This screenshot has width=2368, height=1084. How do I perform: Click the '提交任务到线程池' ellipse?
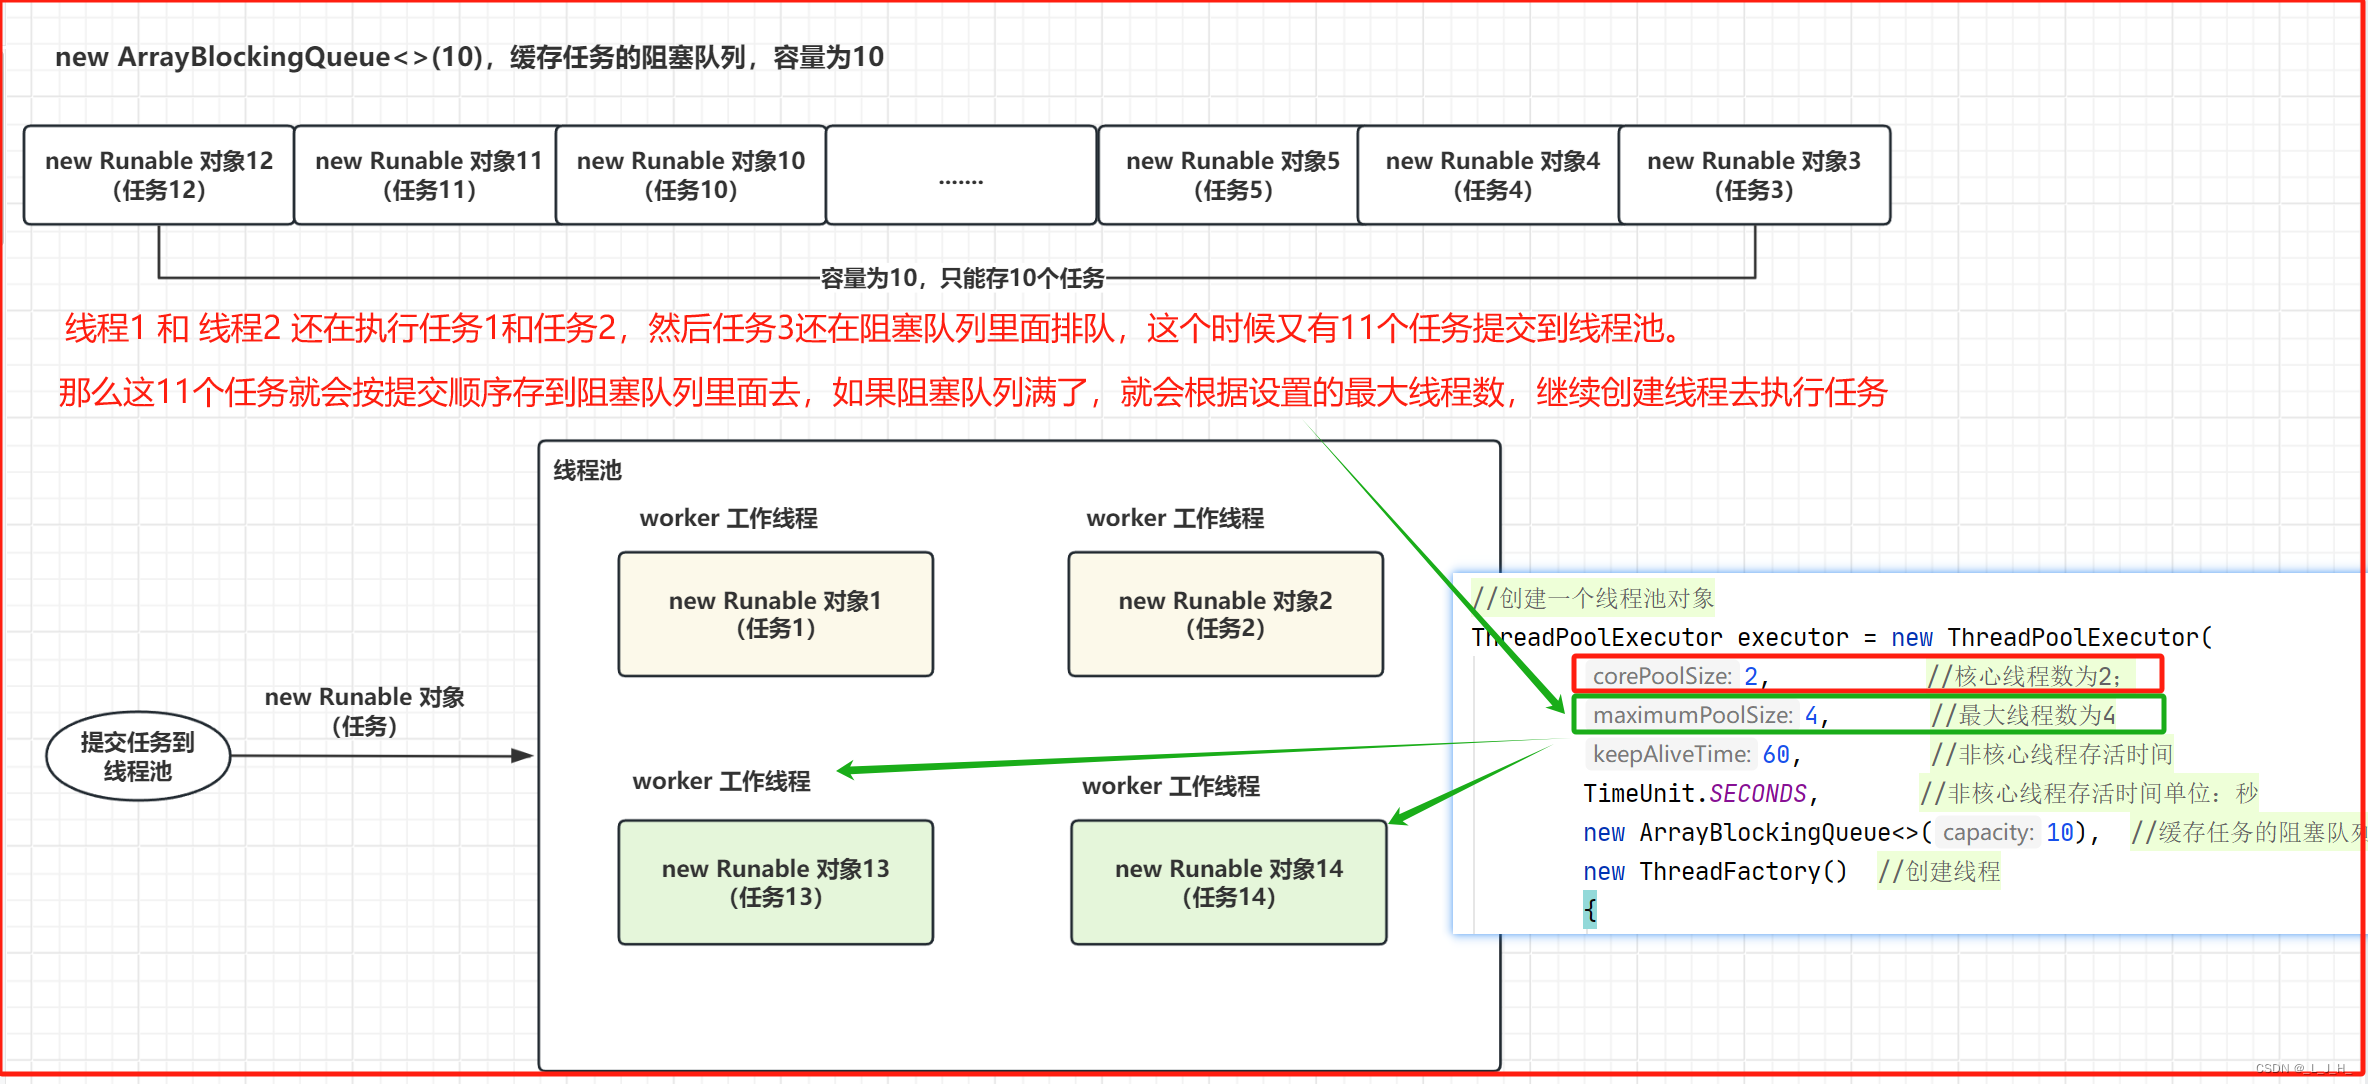tap(138, 756)
